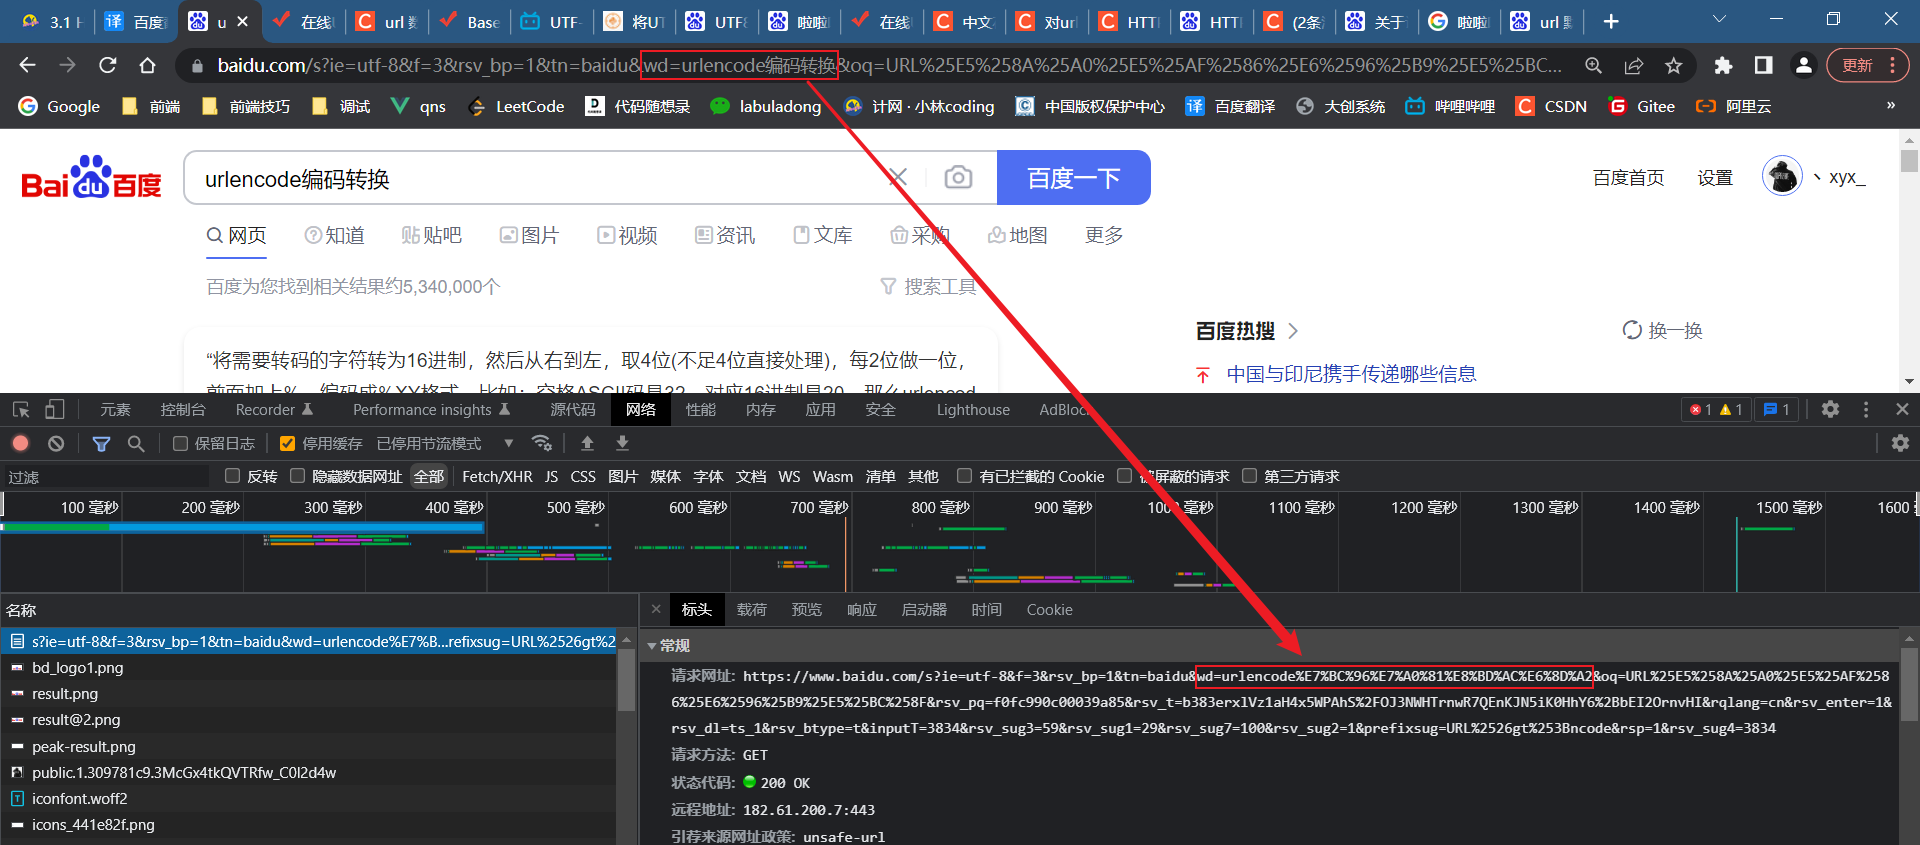Open the browser side panel icon
1920x845 pixels.
point(1763,65)
